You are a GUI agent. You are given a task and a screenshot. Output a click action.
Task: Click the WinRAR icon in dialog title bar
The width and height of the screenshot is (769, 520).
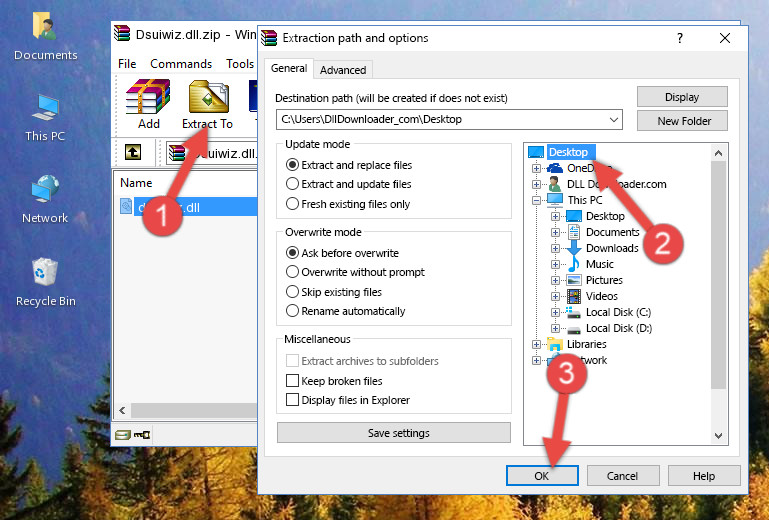pyautogui.click(x=269, y=38)
